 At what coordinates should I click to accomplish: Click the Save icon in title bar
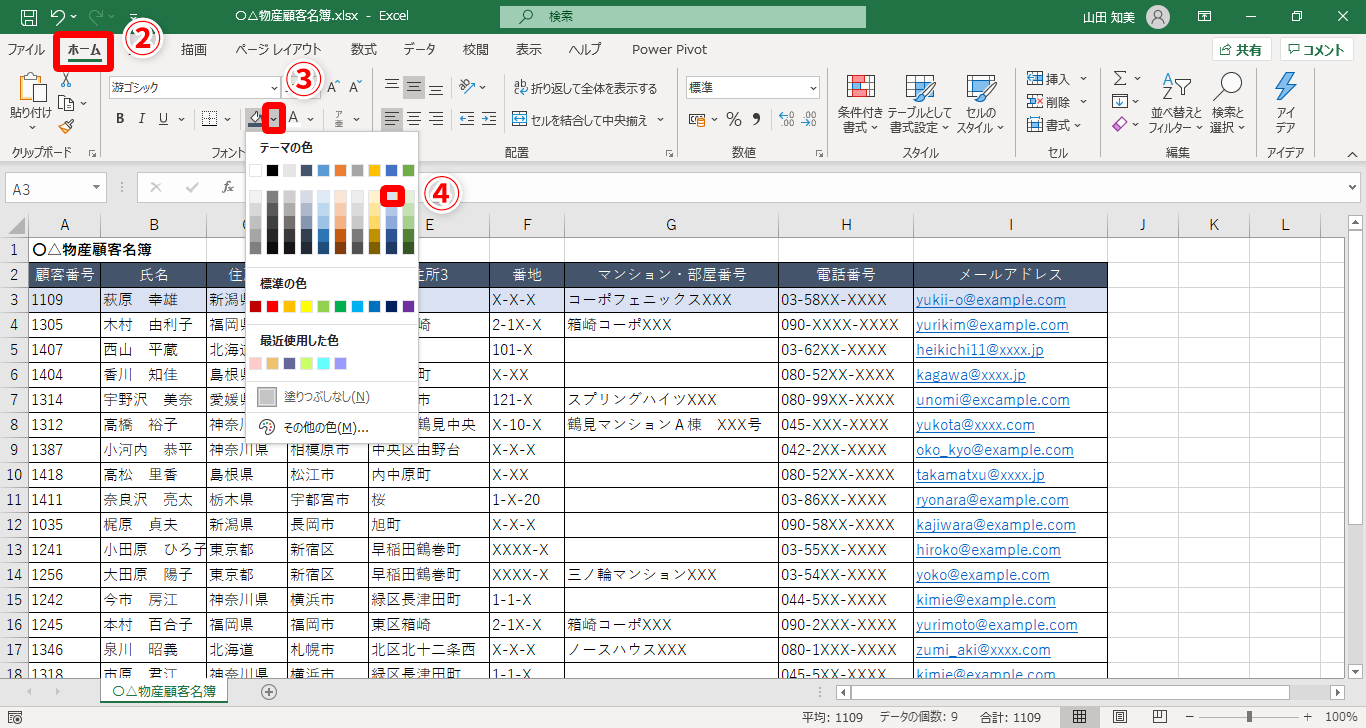(x=29, y=17)
